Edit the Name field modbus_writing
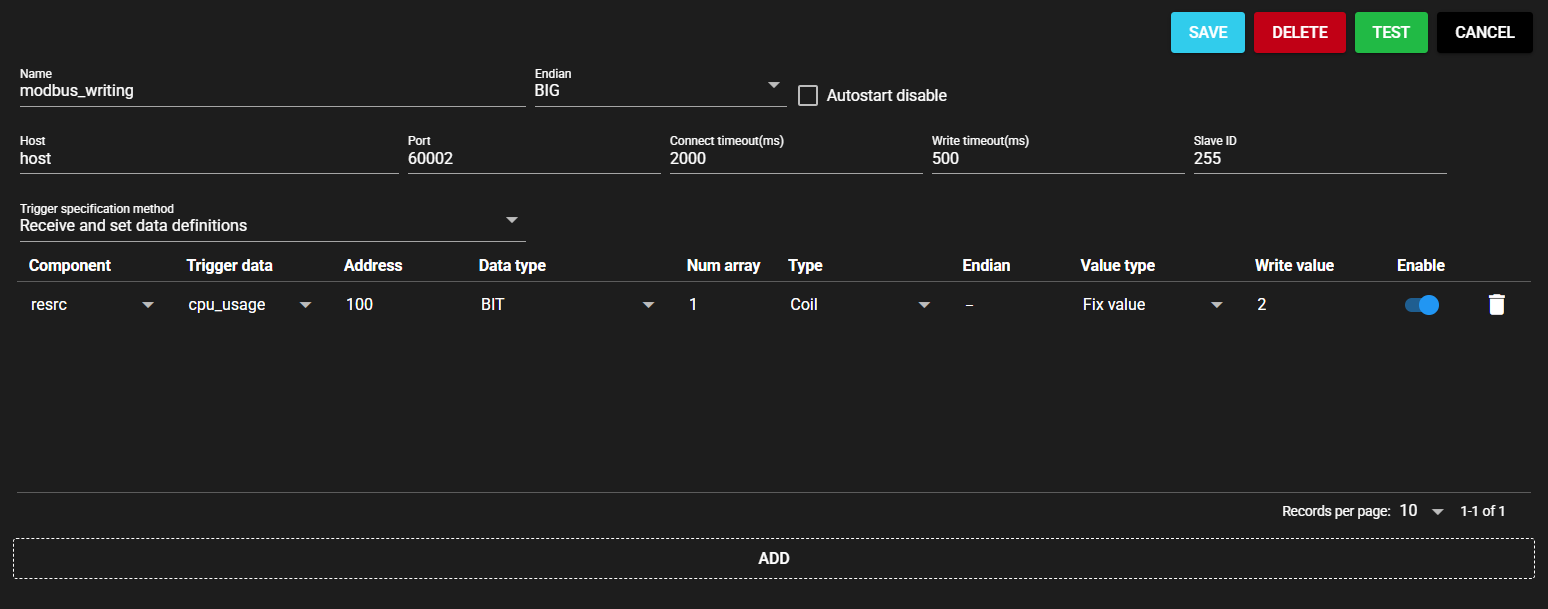 (271, 91)
